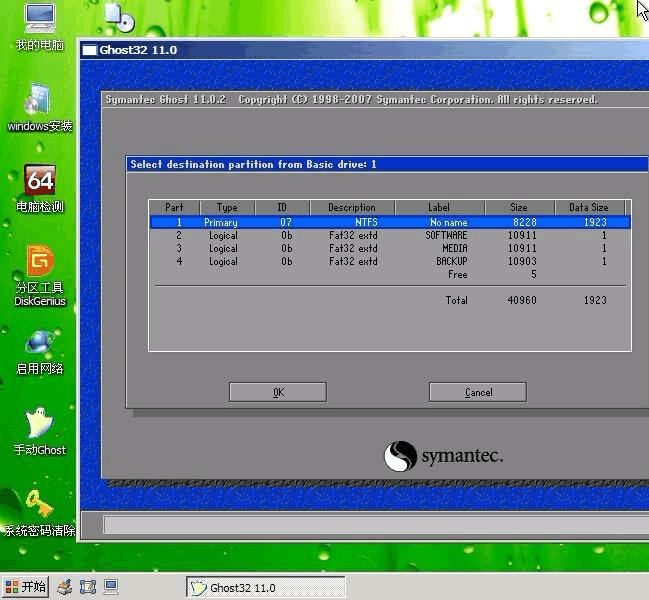Viewport: 649px width, 600px height.
Task: Click the Data Size column header
Action: (x=589, y=207)
